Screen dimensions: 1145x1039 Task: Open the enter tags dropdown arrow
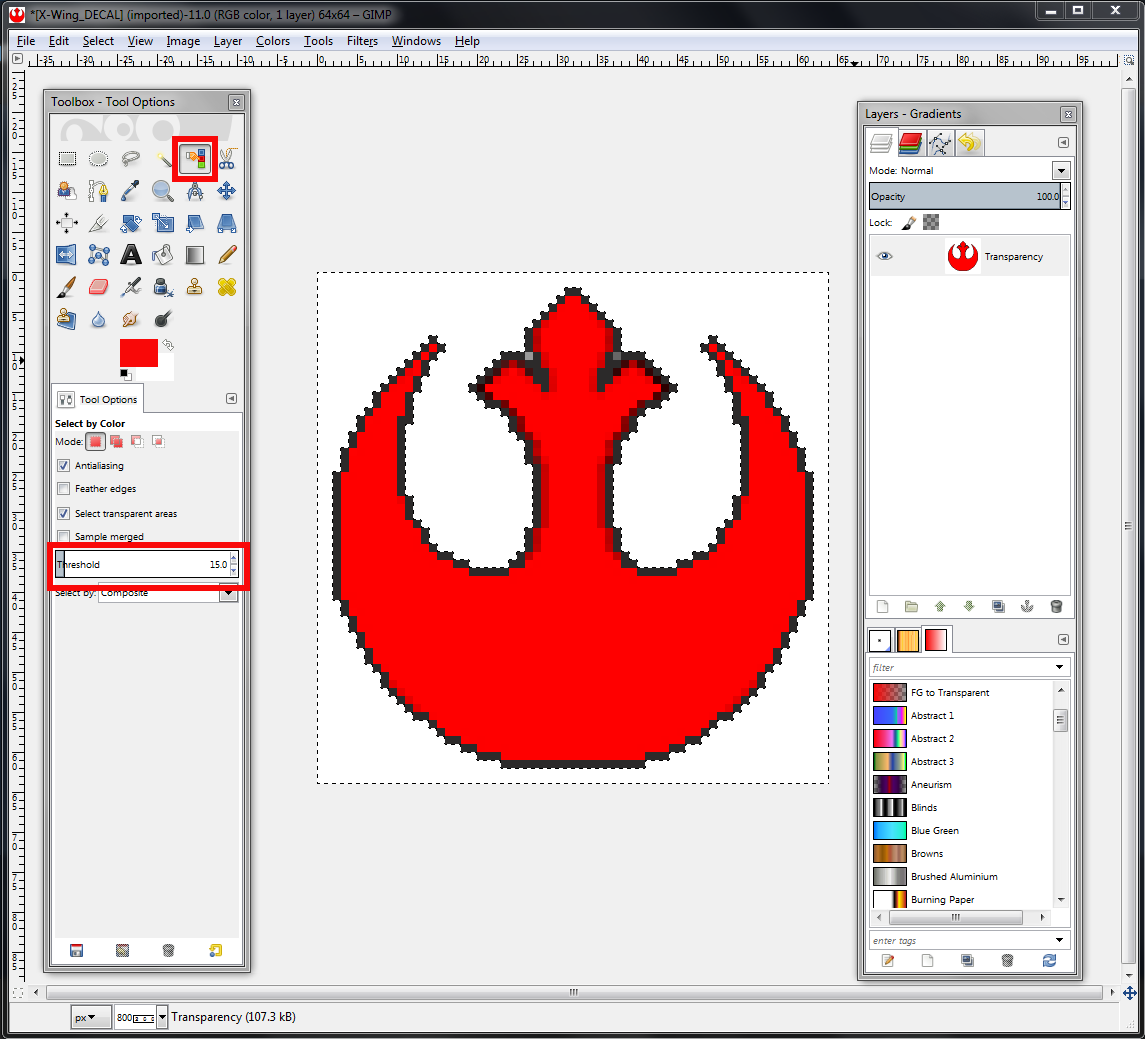point(1060,940)
